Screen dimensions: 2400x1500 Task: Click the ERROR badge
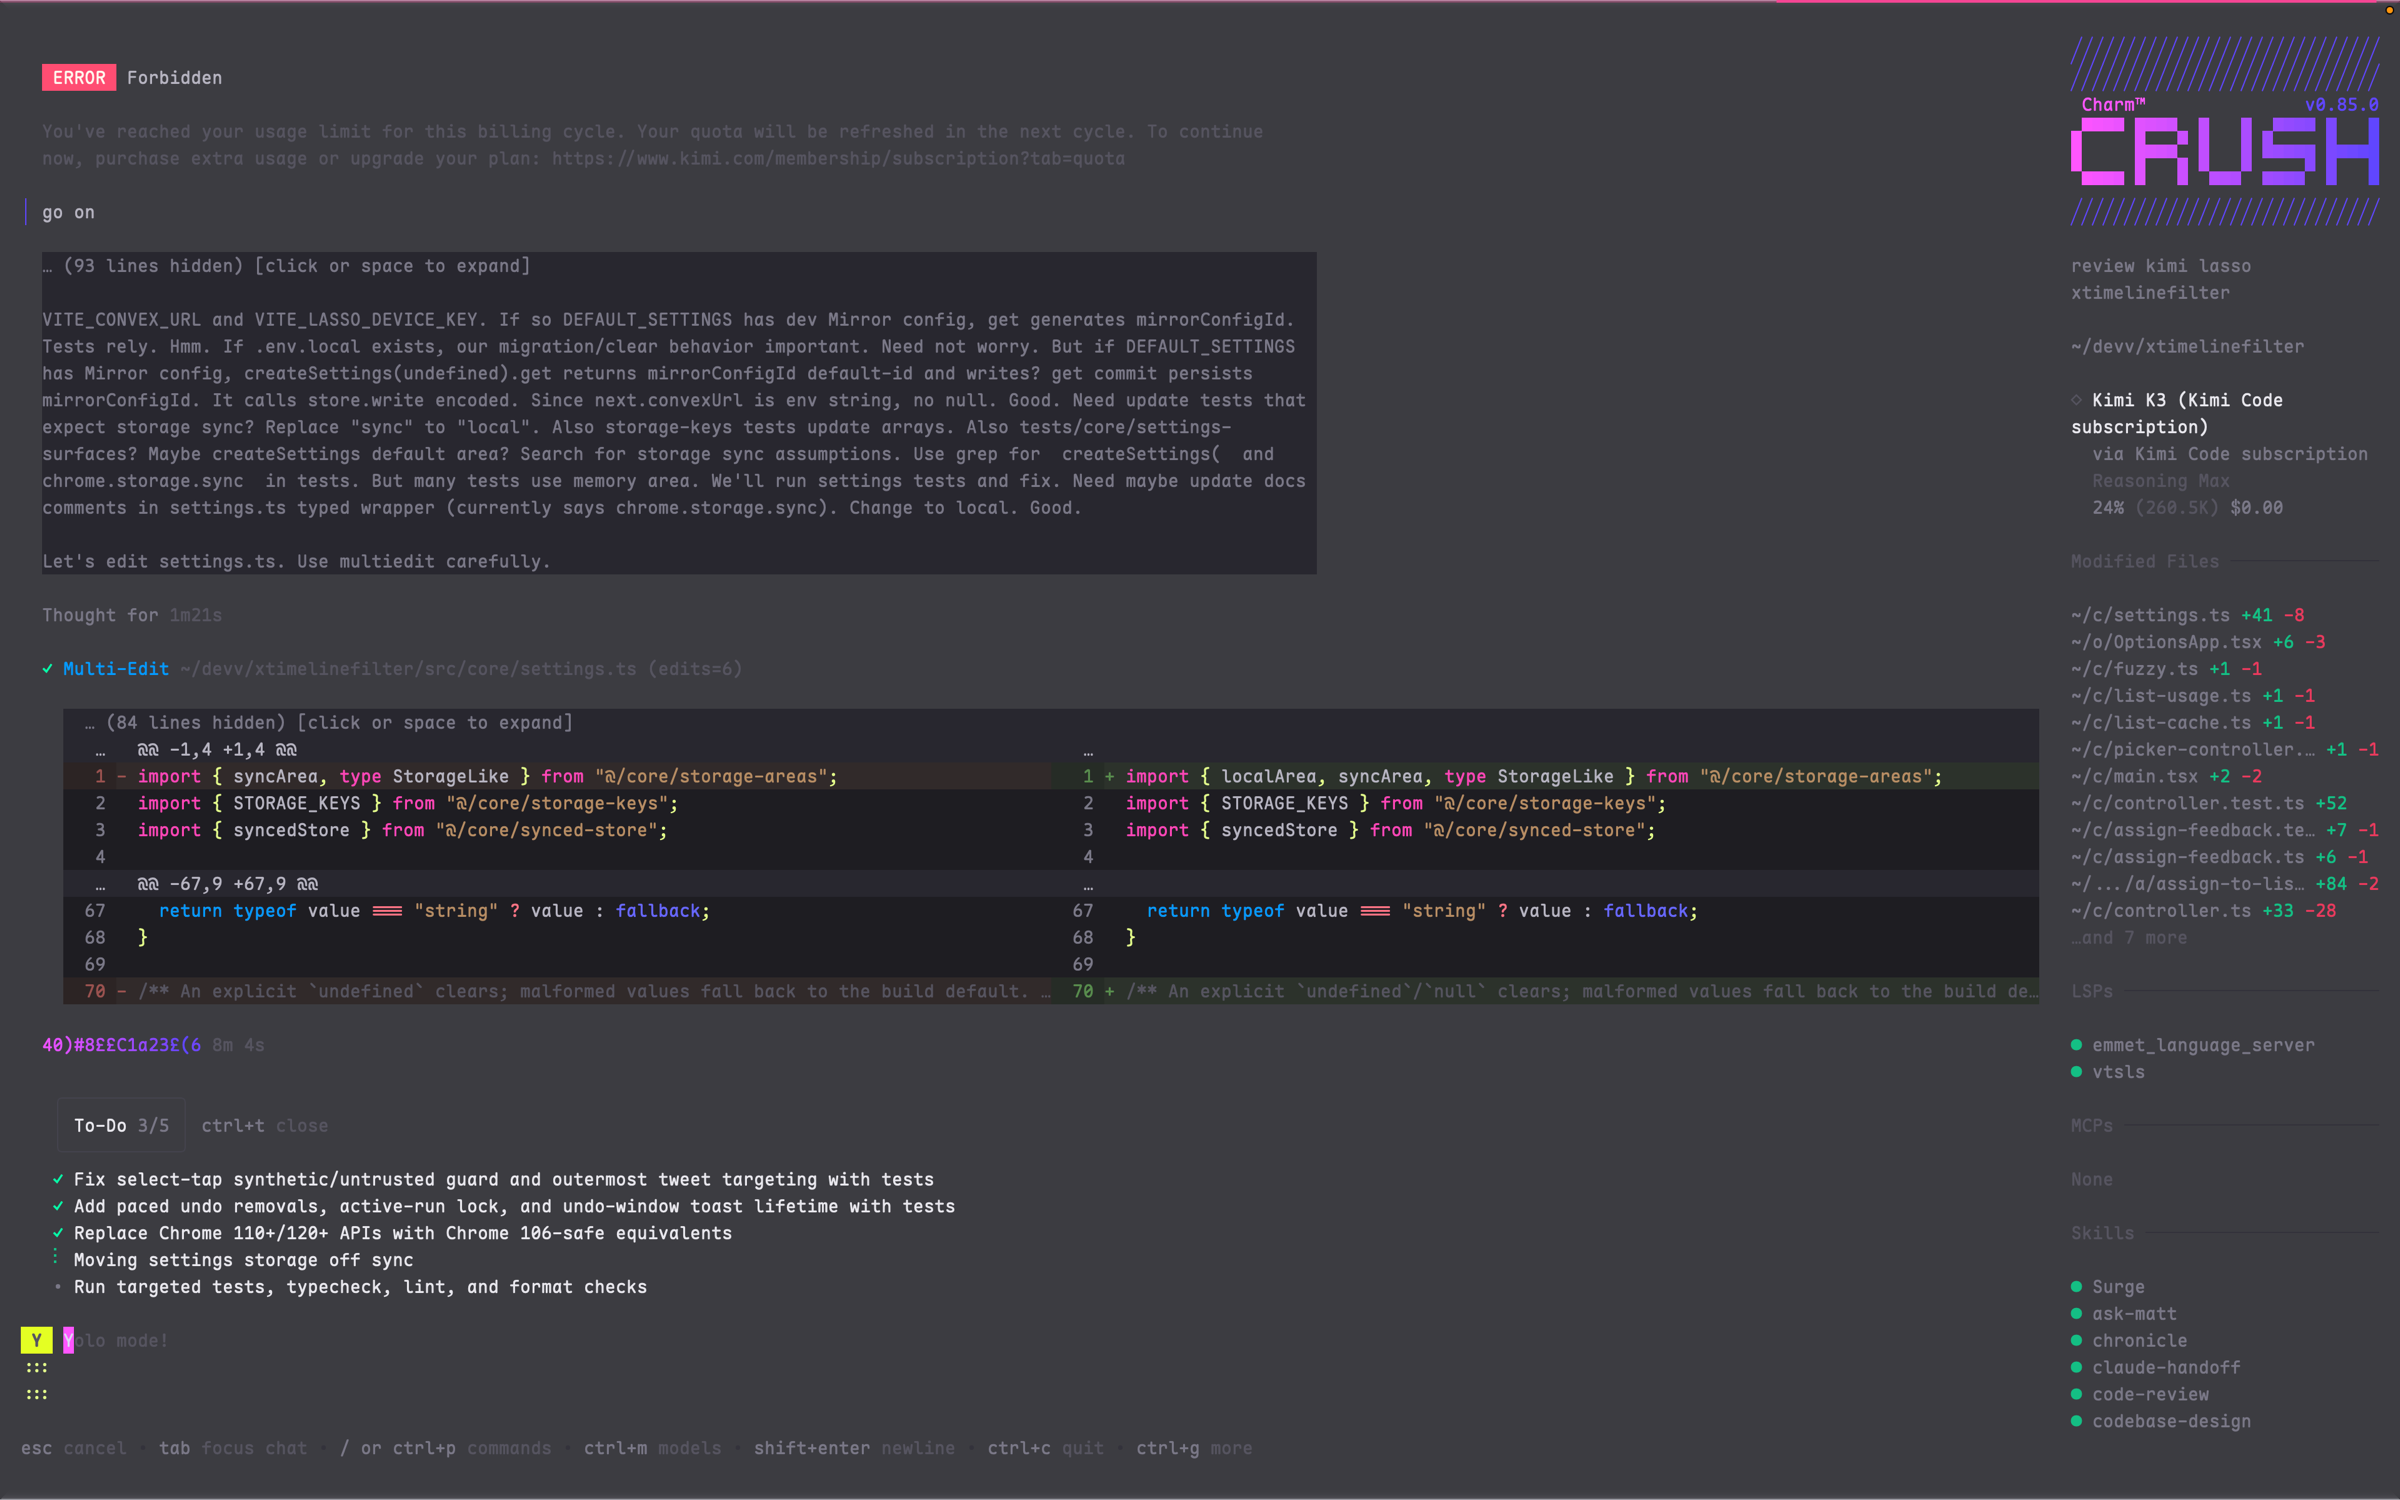[x=79, y=78]
